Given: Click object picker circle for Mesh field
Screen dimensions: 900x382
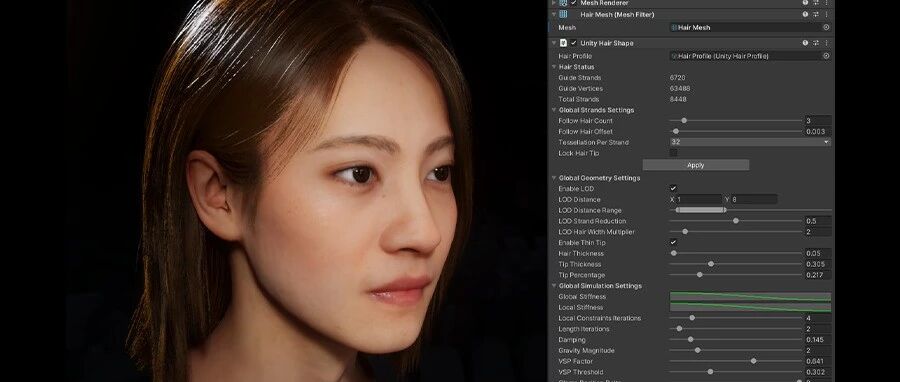Looking at the screenshot, I should (x=826, y=27).
